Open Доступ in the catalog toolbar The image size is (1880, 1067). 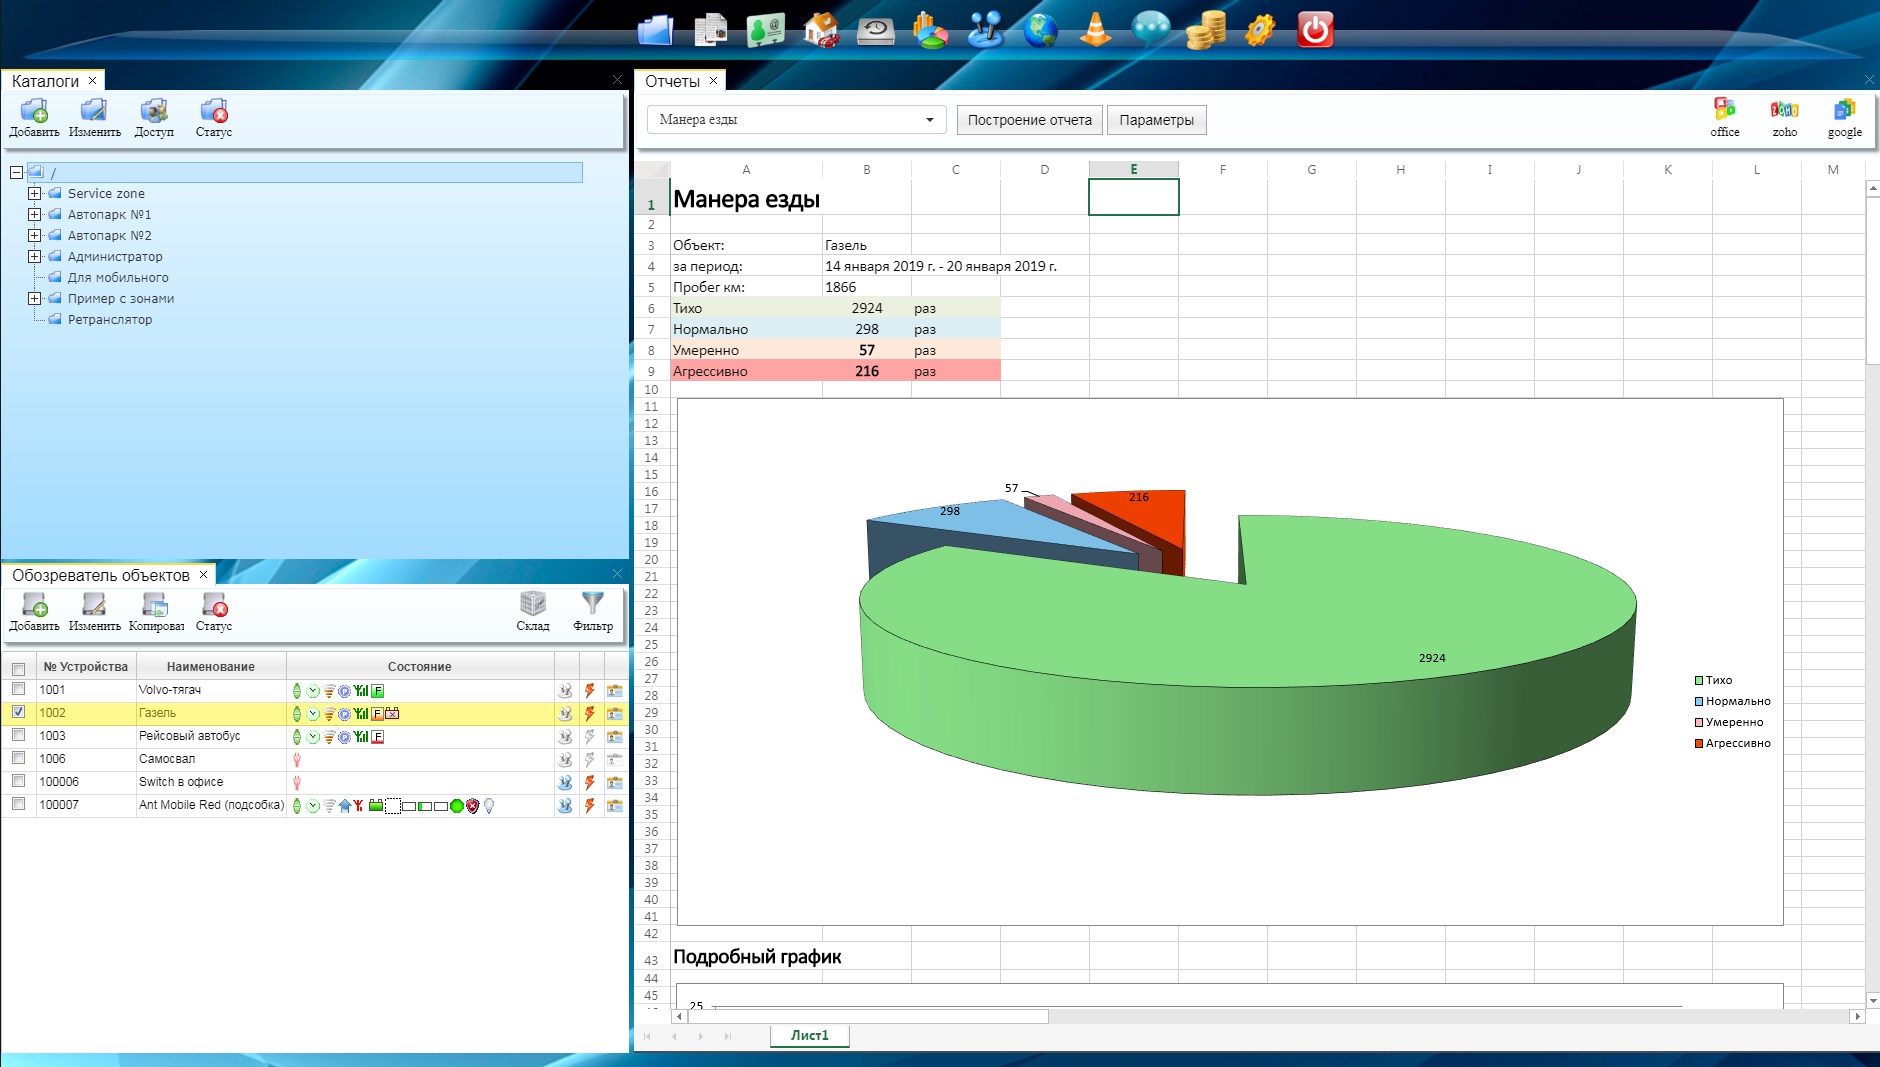point(154,117)
